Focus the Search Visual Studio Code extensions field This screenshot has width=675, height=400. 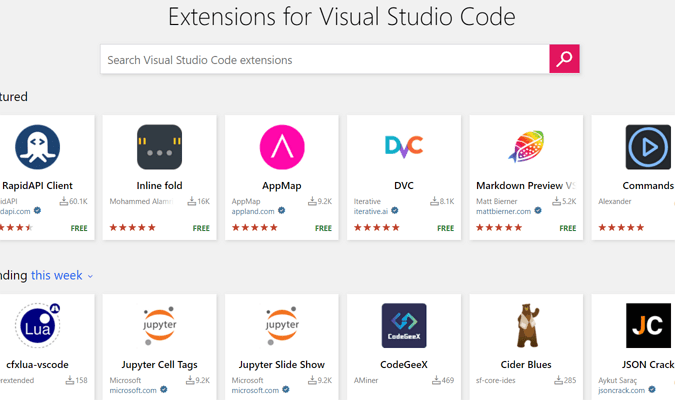pos(325,59)
